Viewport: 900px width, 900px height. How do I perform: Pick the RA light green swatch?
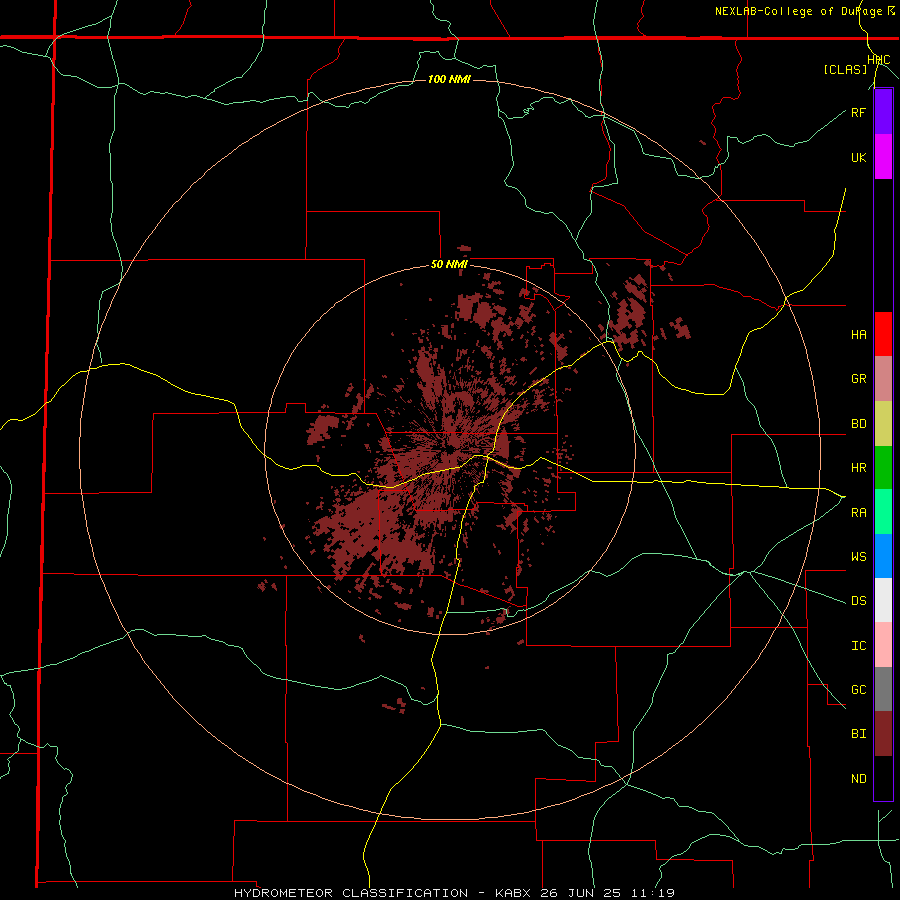pos(883,512)
